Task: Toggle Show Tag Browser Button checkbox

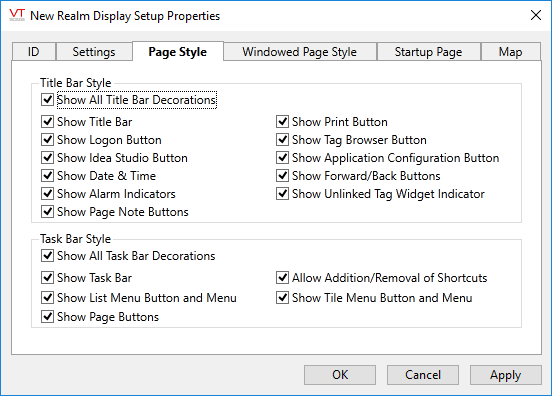Action: point(282,139)
